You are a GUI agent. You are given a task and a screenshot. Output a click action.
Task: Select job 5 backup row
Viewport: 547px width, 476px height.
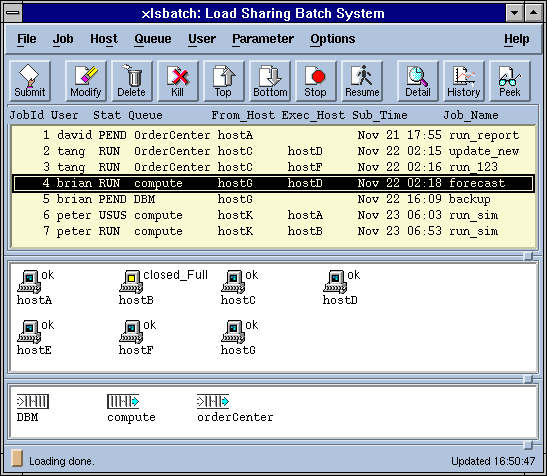coord(273,199)
